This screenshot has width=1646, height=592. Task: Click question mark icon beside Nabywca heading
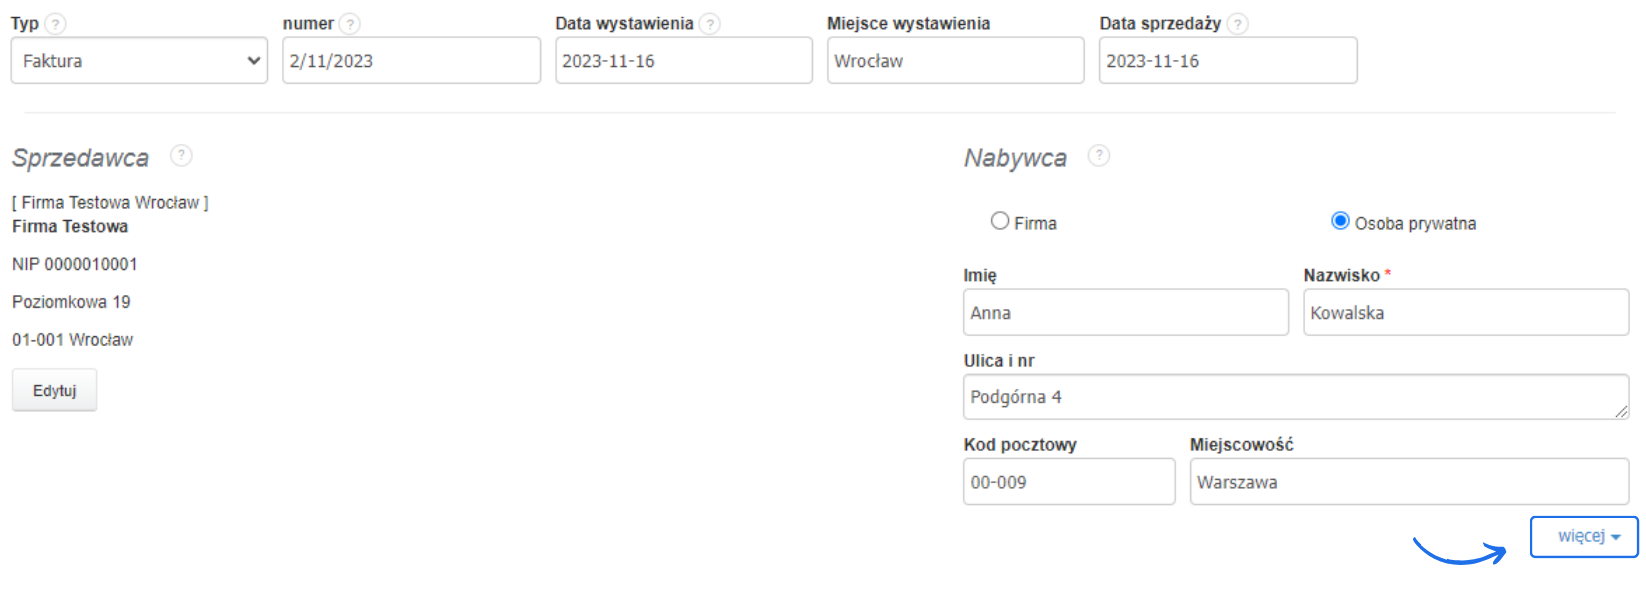pyautogui.click(x=1098, y=156)
